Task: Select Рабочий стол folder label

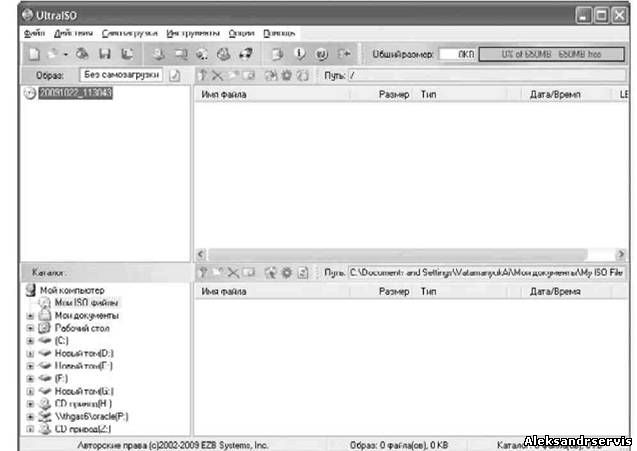Action: [82, 328]
